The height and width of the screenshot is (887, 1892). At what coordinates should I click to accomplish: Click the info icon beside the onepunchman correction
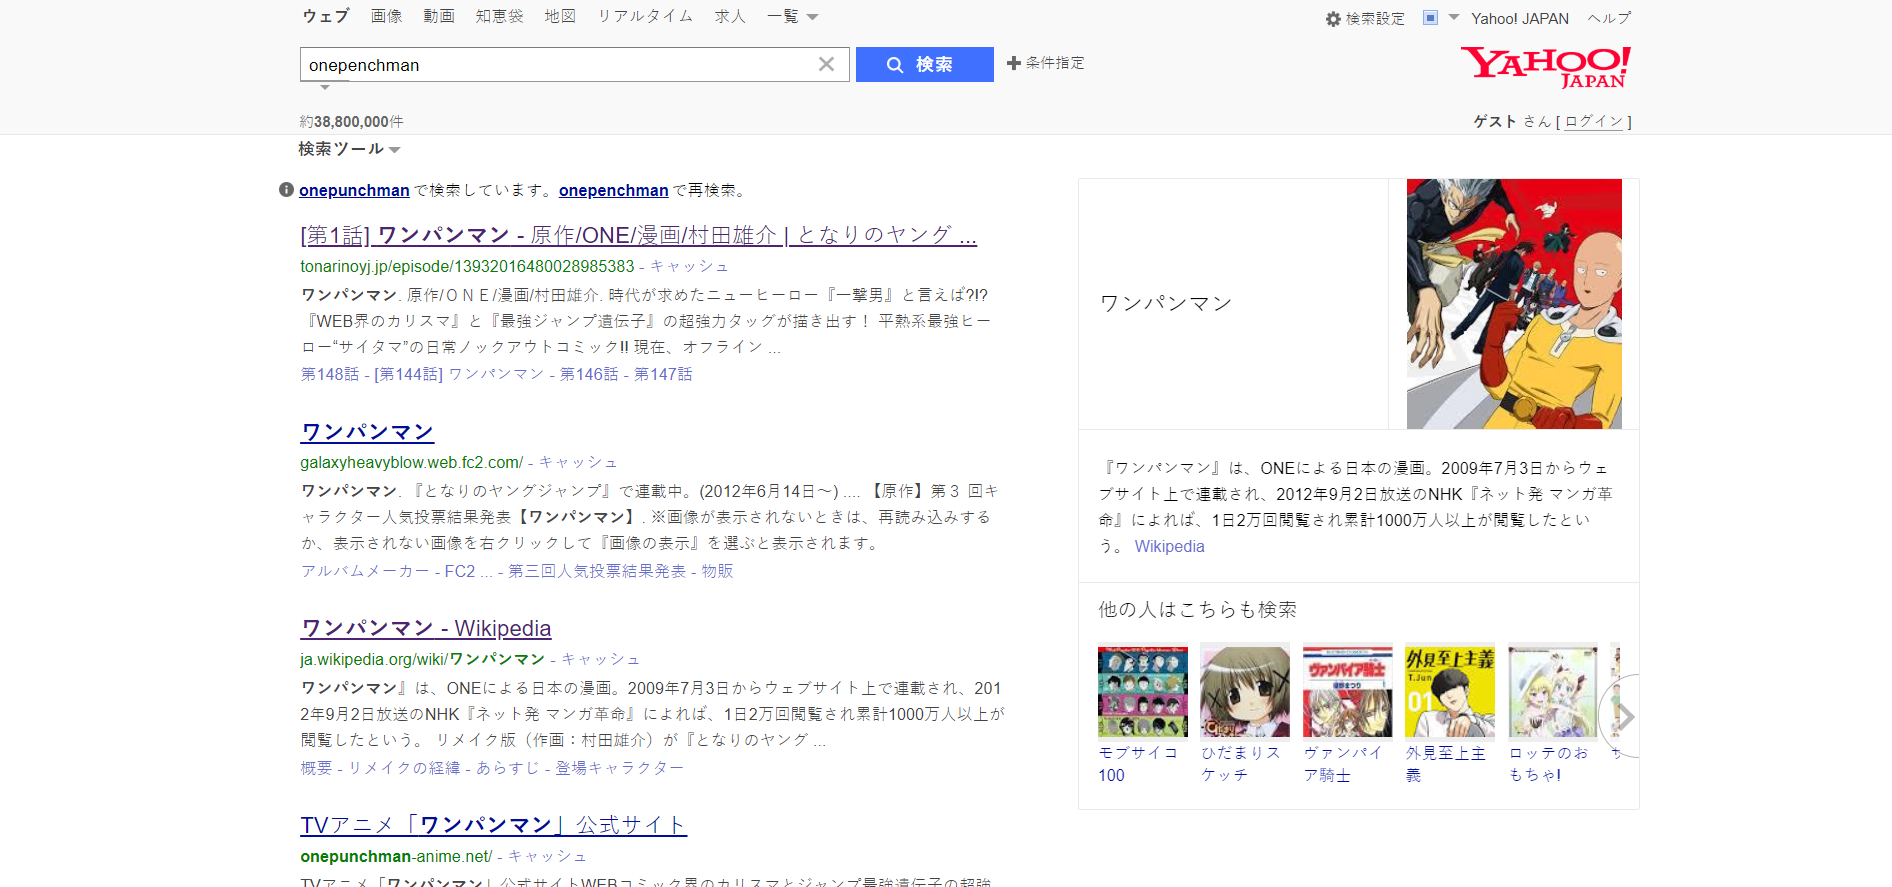(x=286, y=190)
